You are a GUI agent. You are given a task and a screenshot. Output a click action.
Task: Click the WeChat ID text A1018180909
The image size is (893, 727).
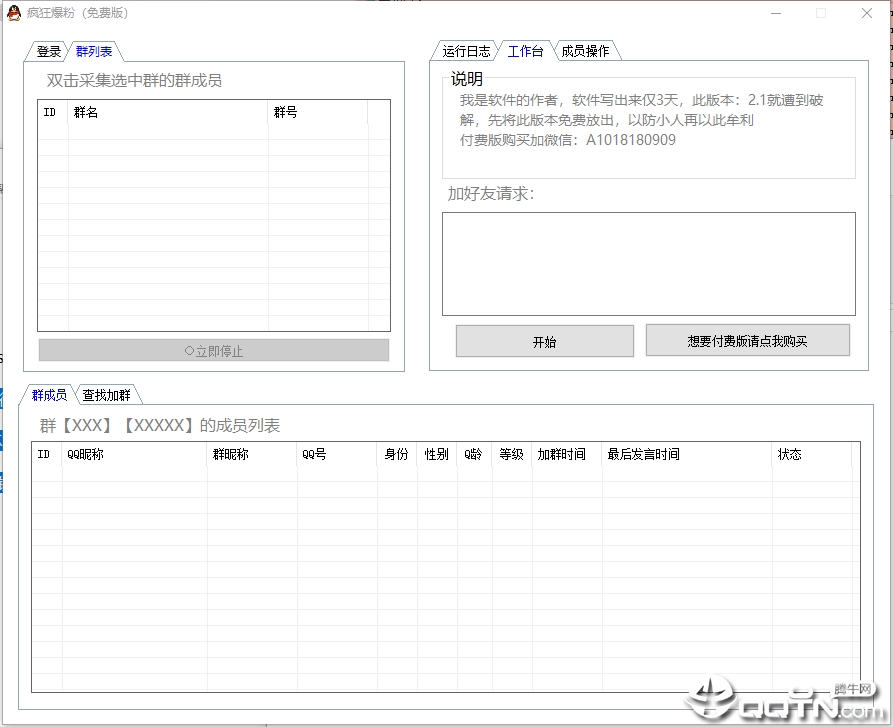click(x=630, y=140)
